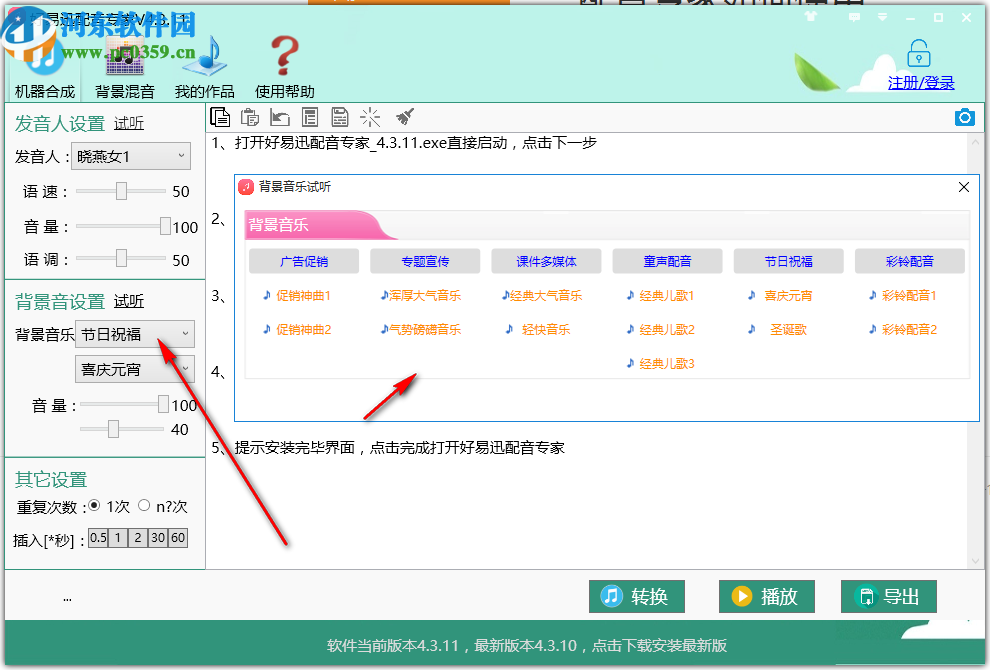Viewport: 990px width, 670px height.
Task: Play the 喜庆元宵 sample in dialog
Action: tap(780, 296)
